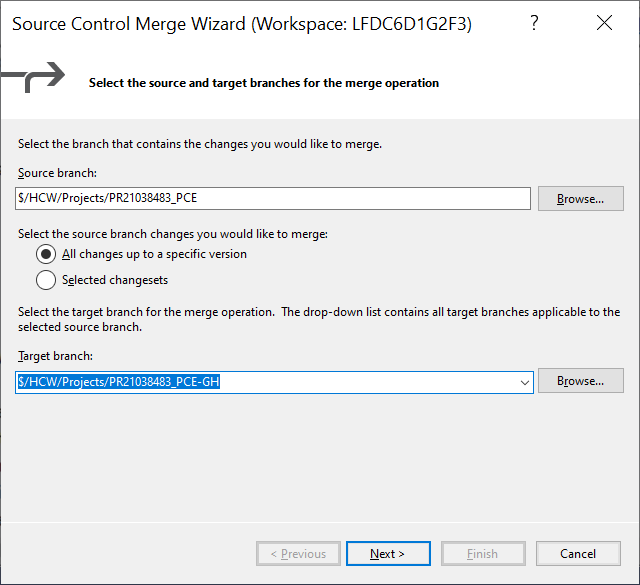Expand the Target branch dropdown arrow
The image size is (640, 585).
pos(524,383)
